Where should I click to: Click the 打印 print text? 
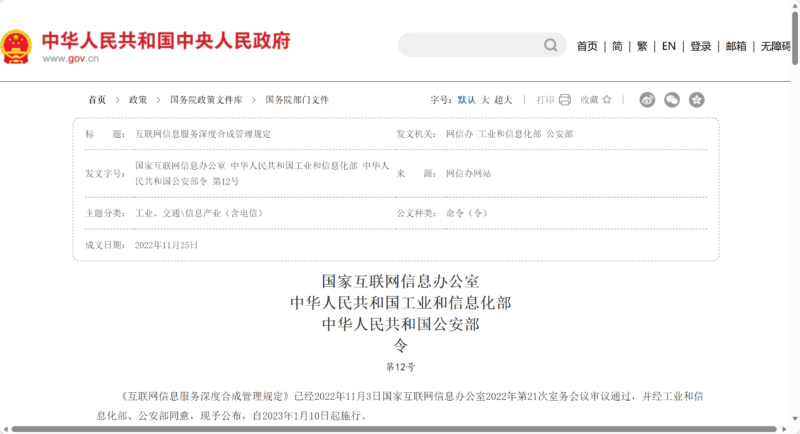(545, 100)
